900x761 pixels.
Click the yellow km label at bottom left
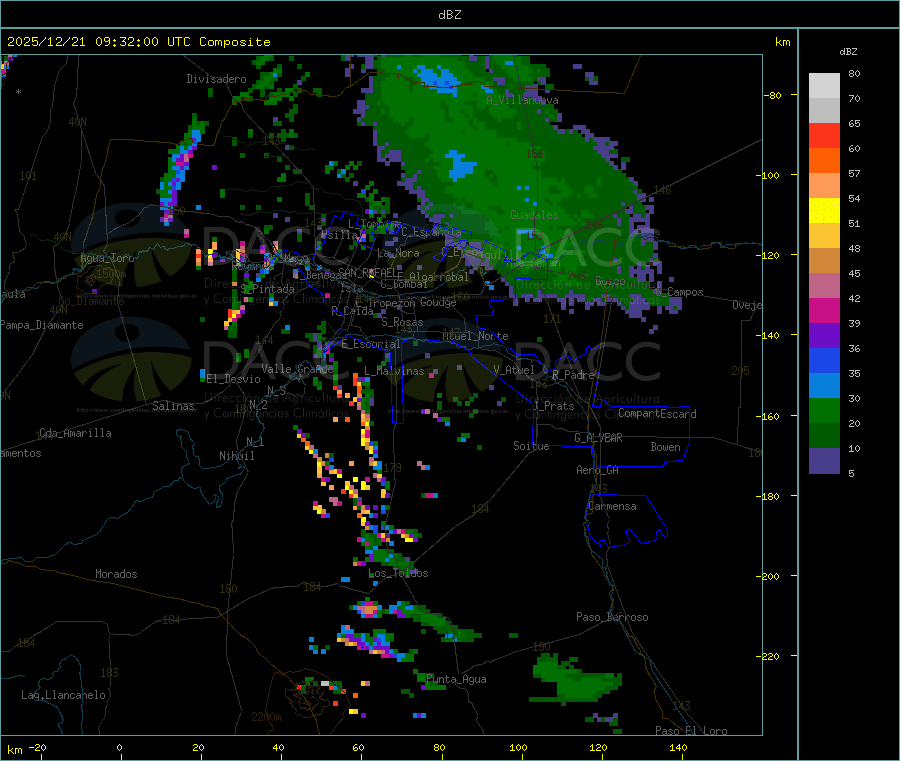point(14,750)
